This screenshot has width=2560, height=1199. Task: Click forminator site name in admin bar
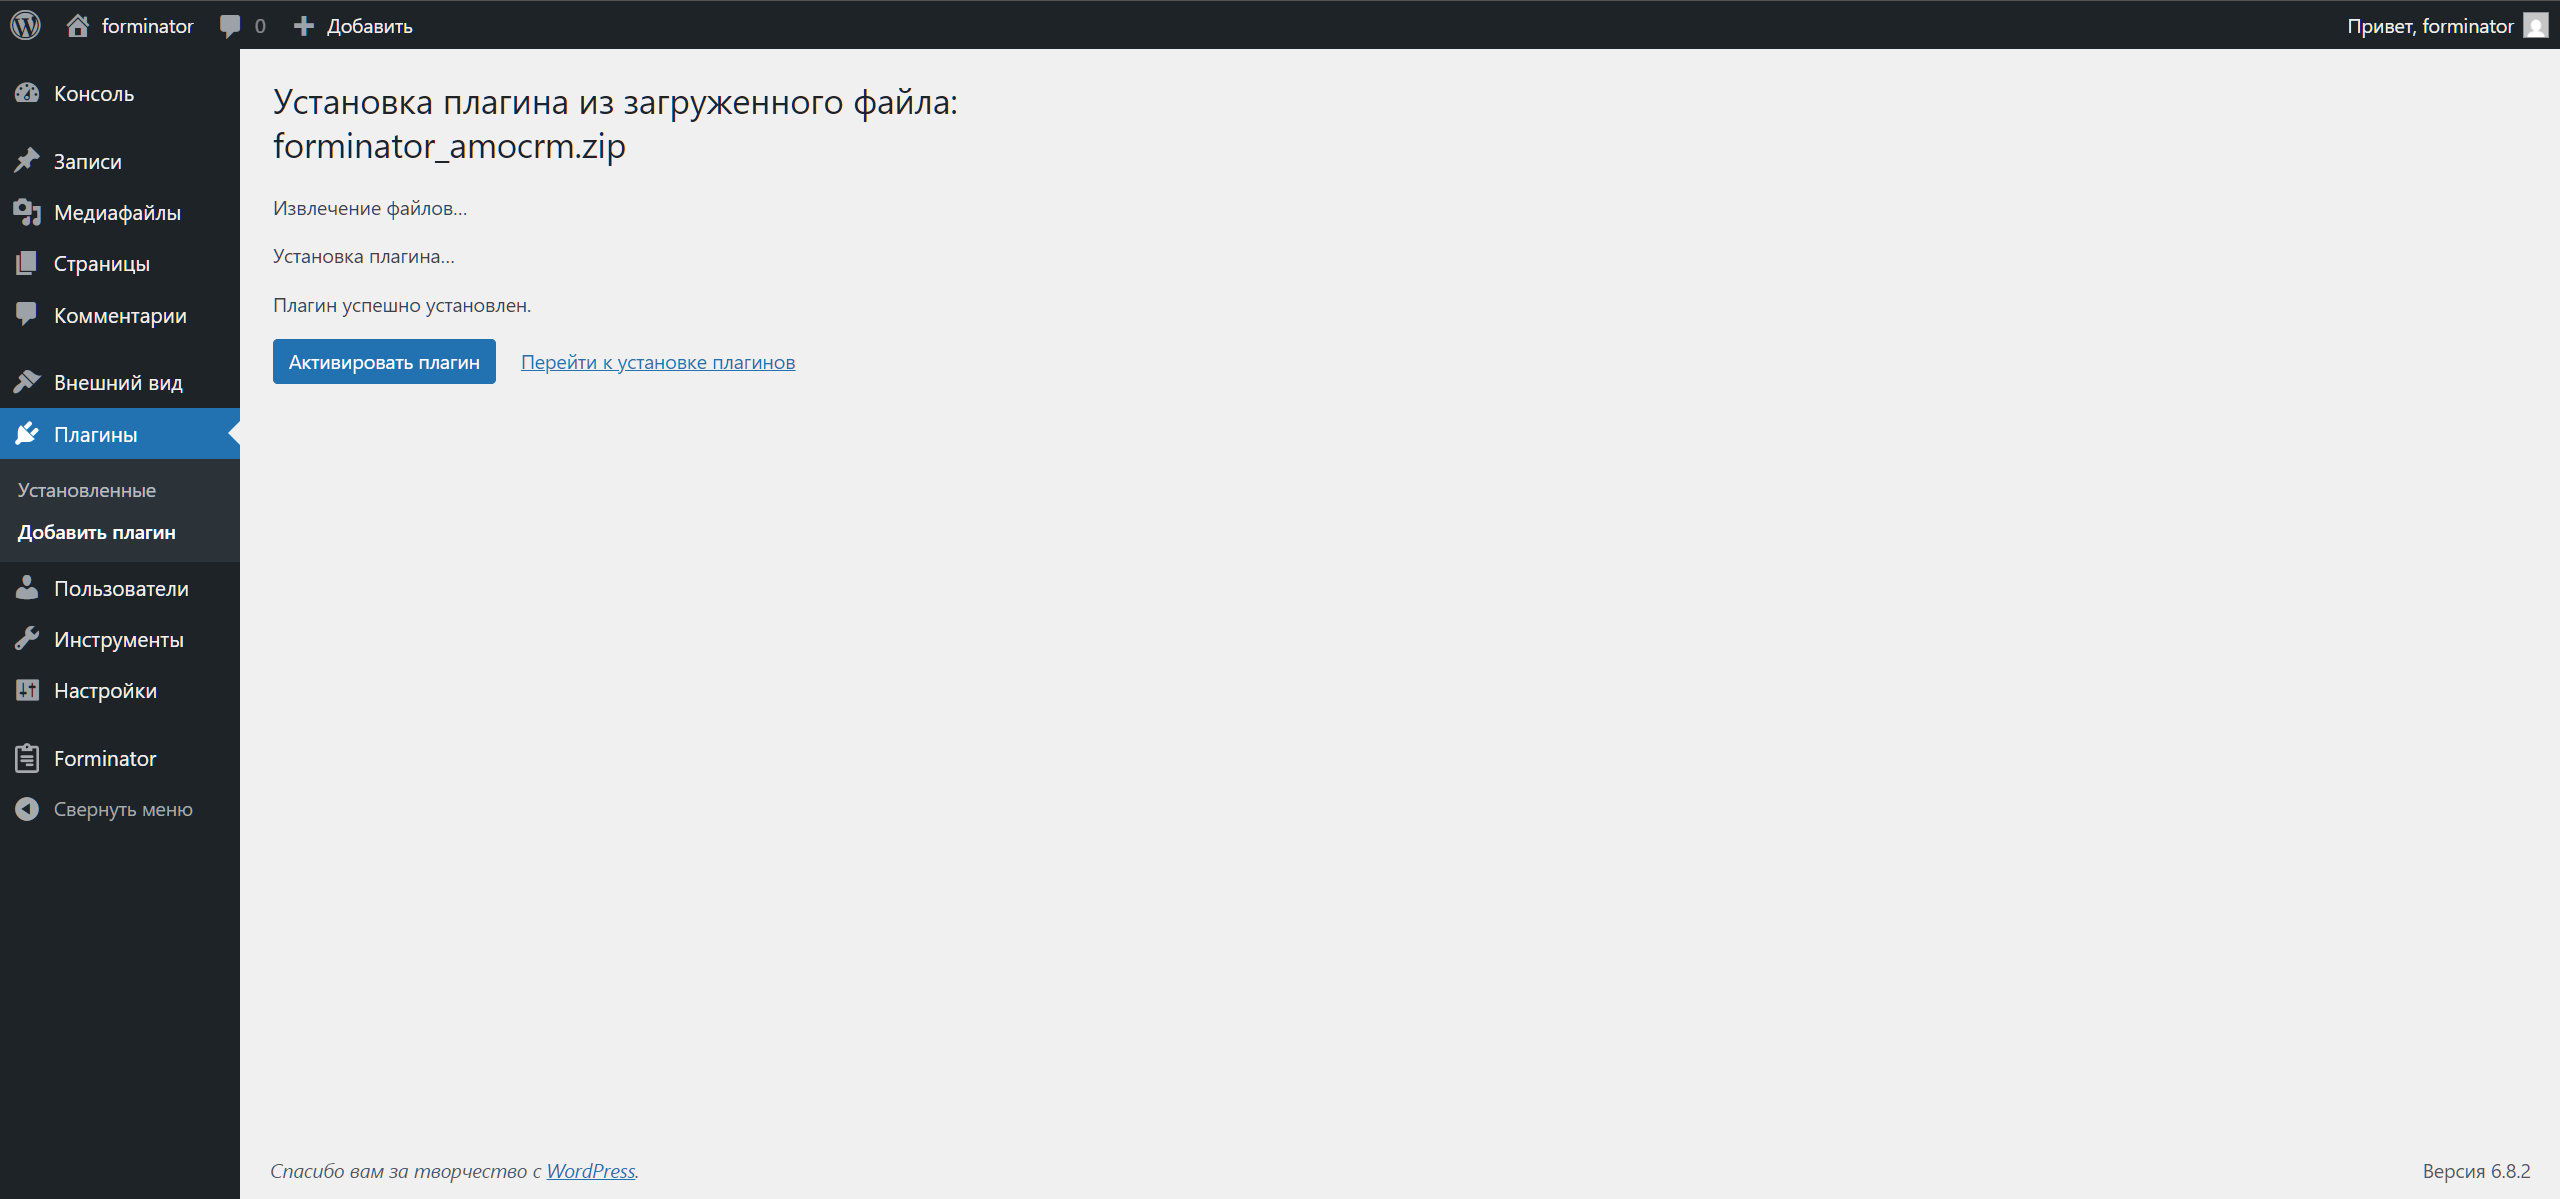(147, 26)
